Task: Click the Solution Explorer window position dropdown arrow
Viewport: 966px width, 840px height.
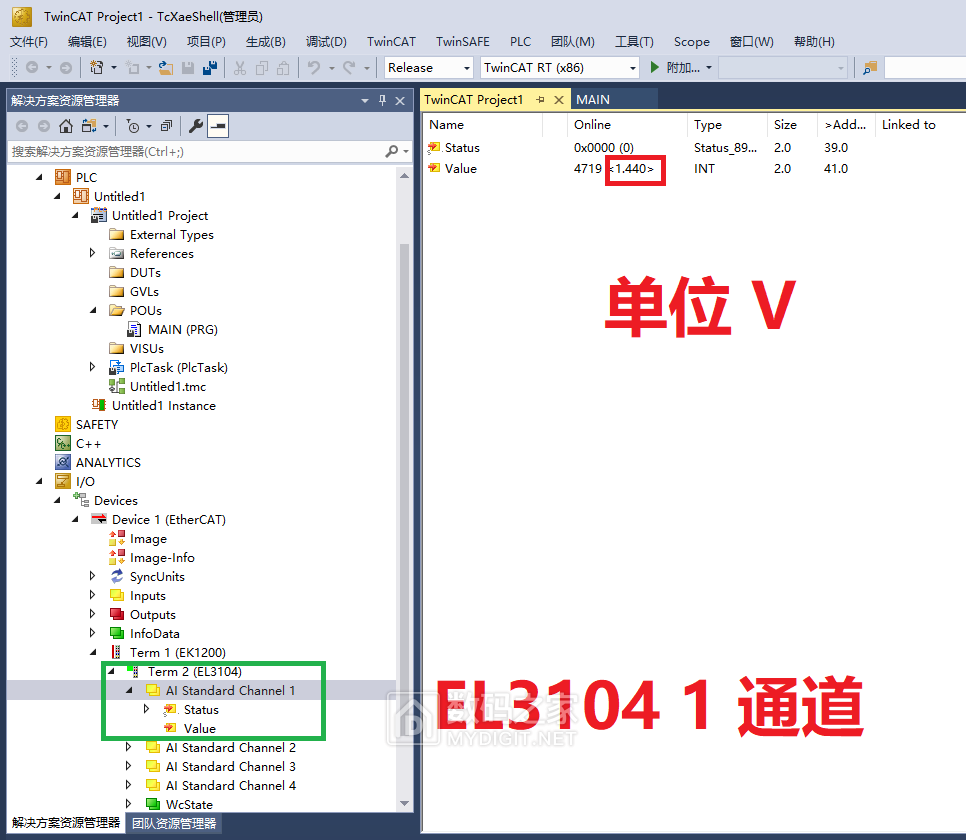Action: [365, 100]
